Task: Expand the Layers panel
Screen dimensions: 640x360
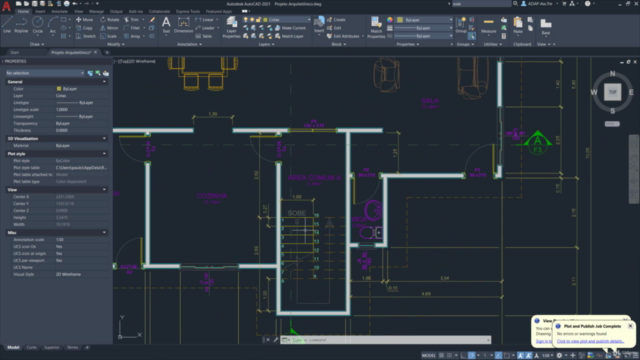Action: pos(266,44)
